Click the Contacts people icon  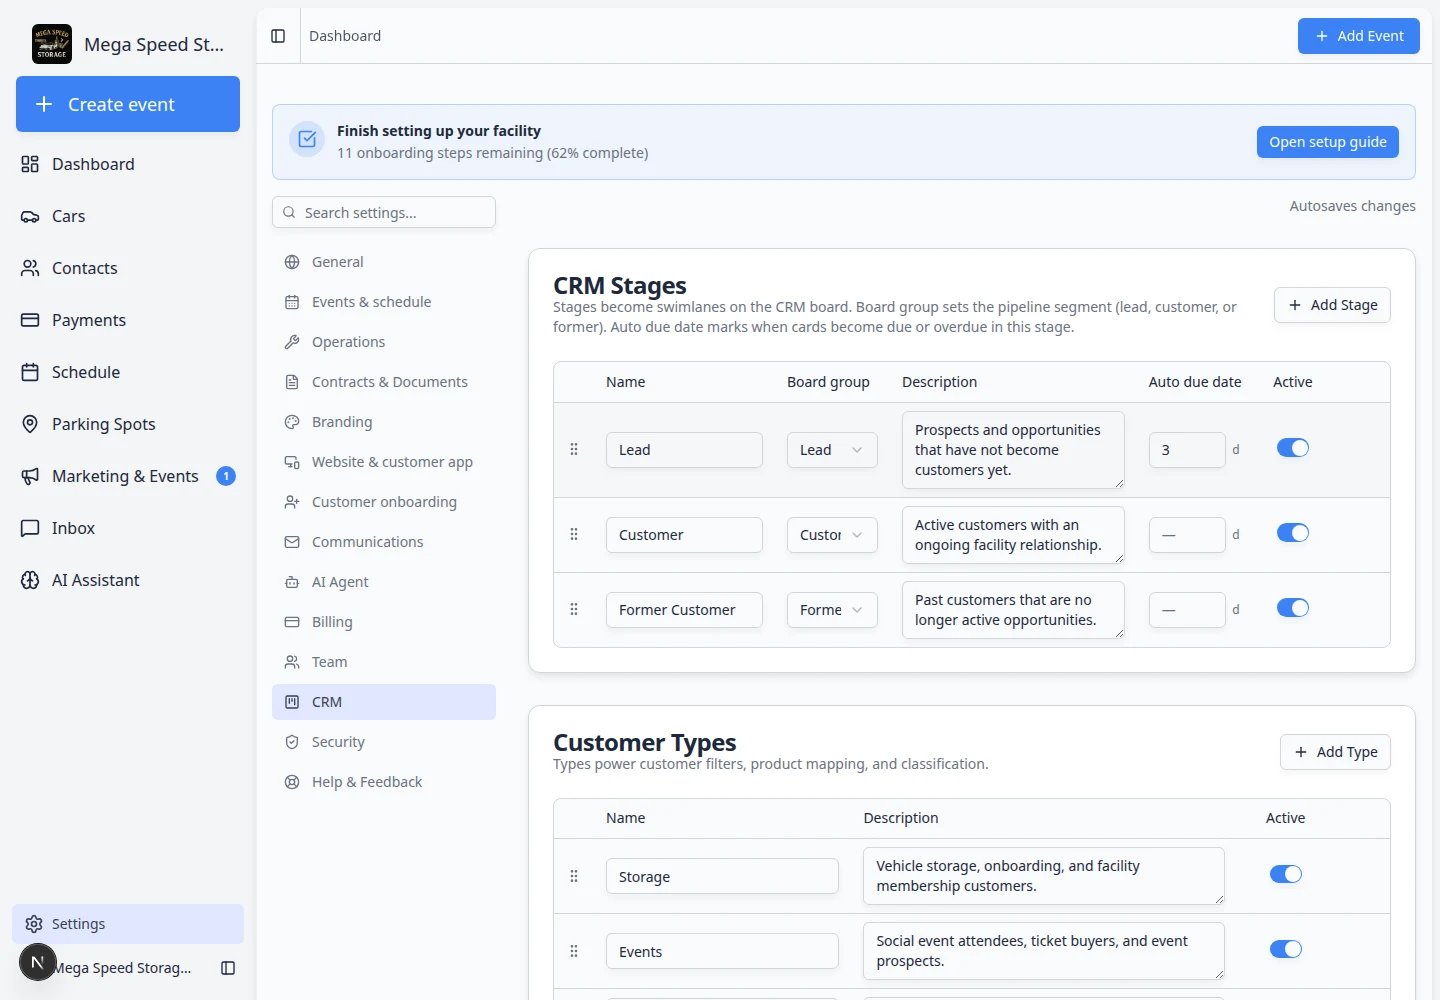[x=30, y=268]
